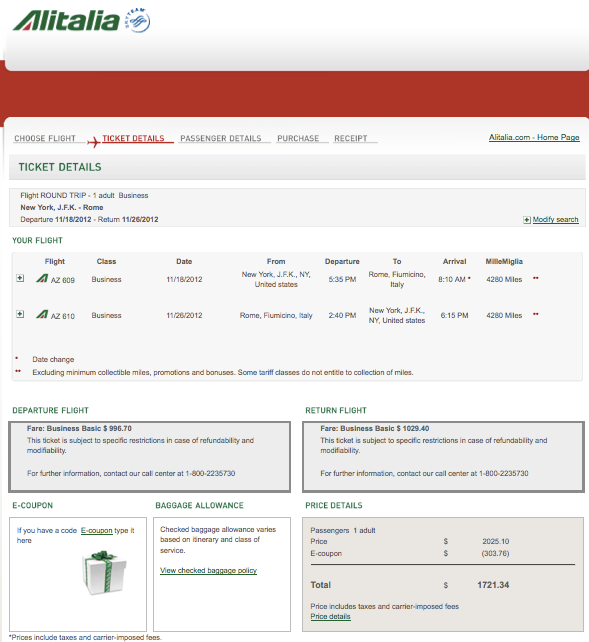Image resolution: width=589 pixels, height=642 pixels.
Task: Click the Alitalia logo
Action: click(66, 21)
